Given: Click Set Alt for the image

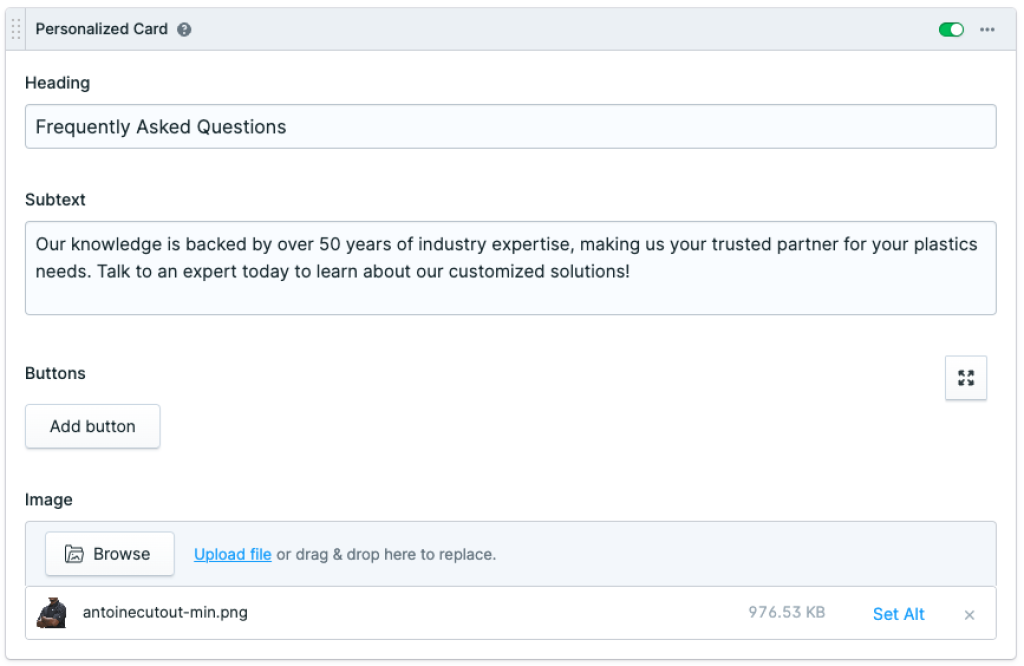Looking at the screenshot, I should pyautogui.click(x=898, y=614).
